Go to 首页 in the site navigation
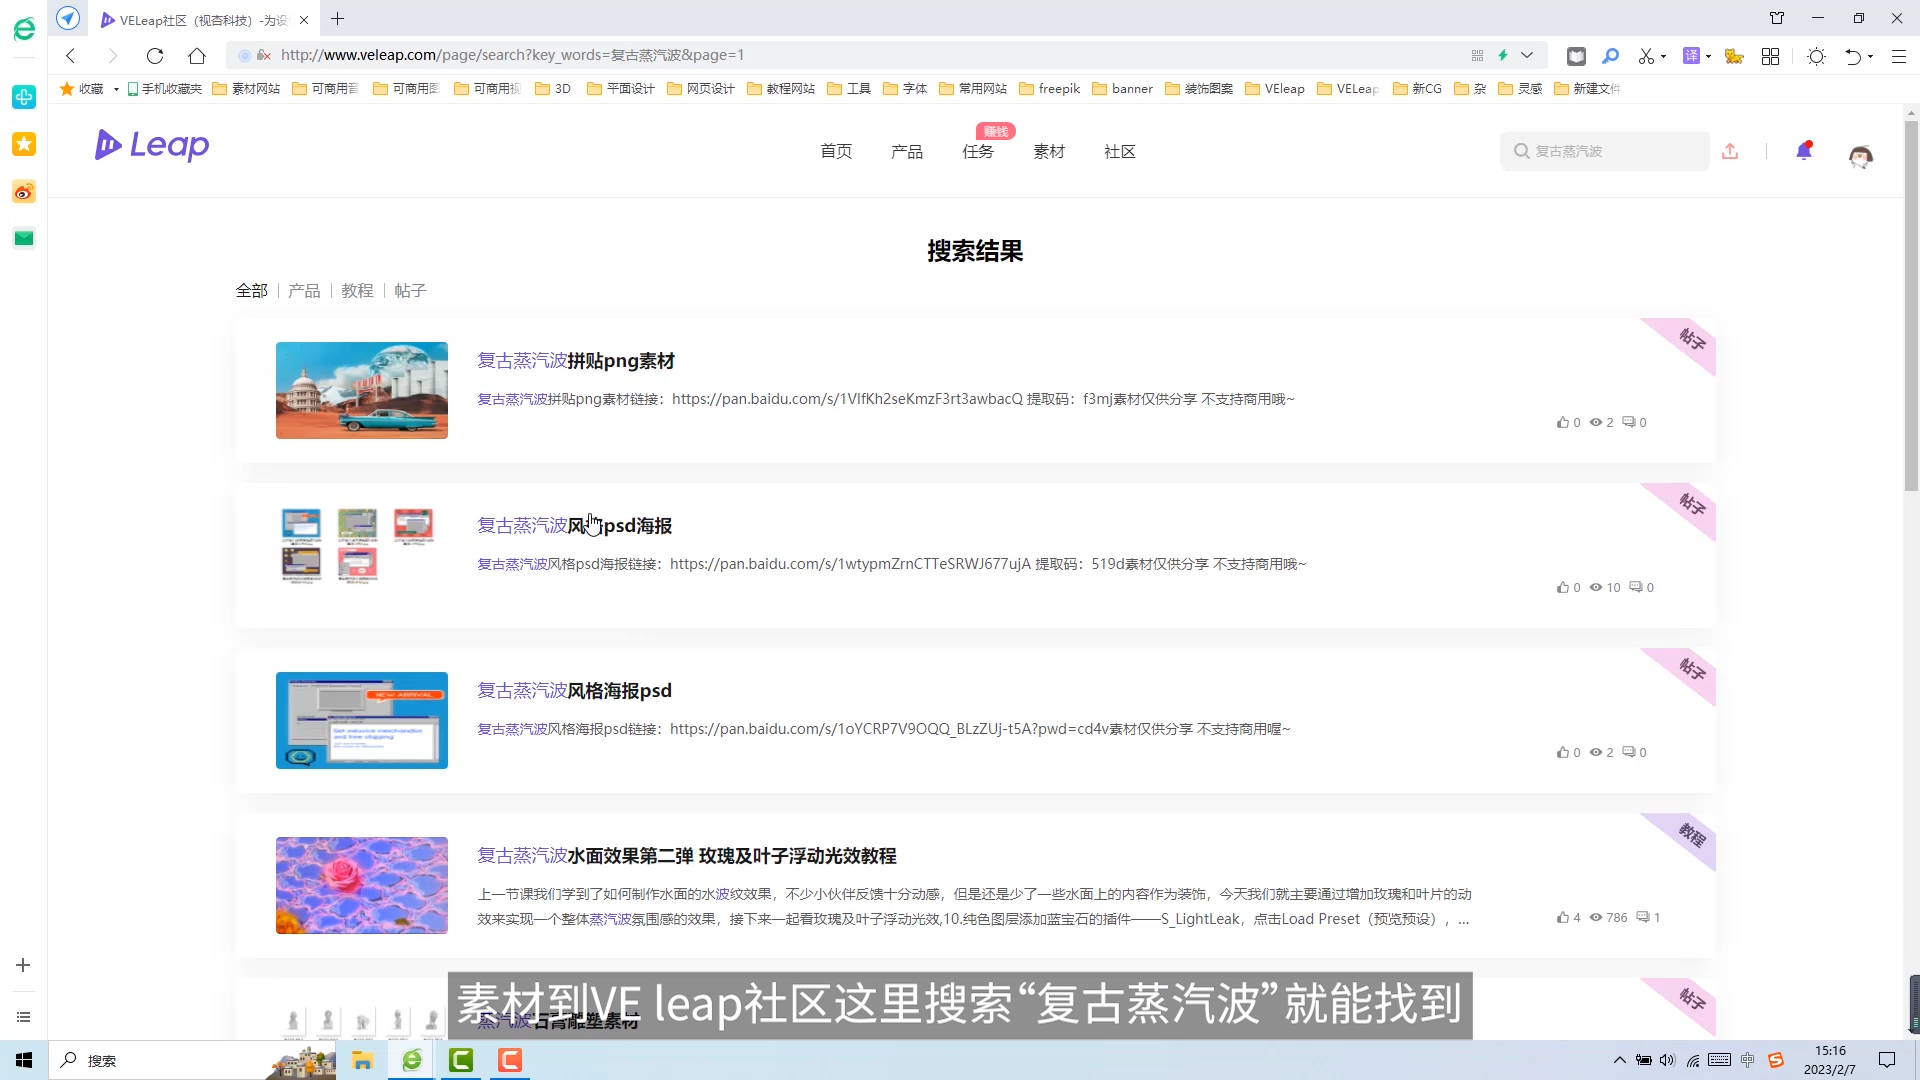The width and height of the screenshot is (1920, 1080). tap(836, 151)
